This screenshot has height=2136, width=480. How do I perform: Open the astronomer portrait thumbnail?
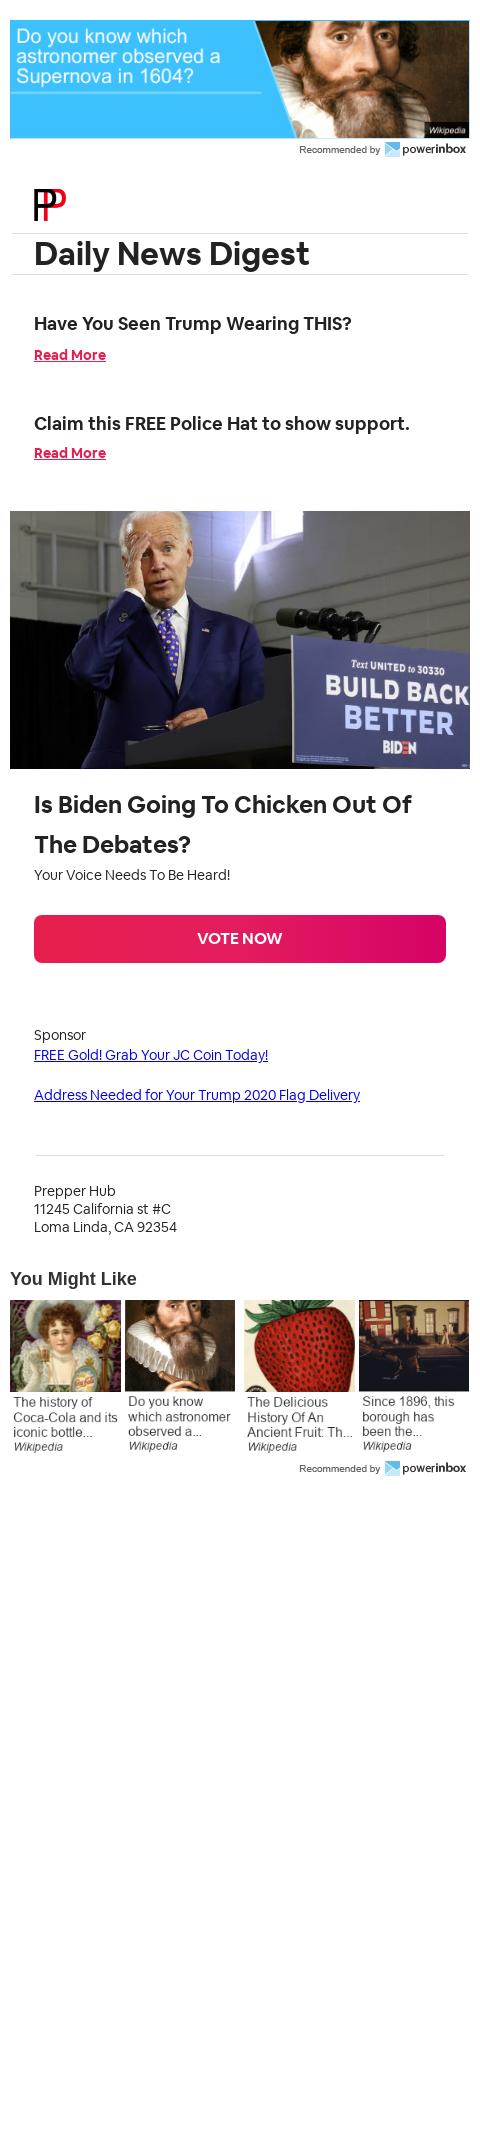pyautogui.click(x=180, y=1346)
